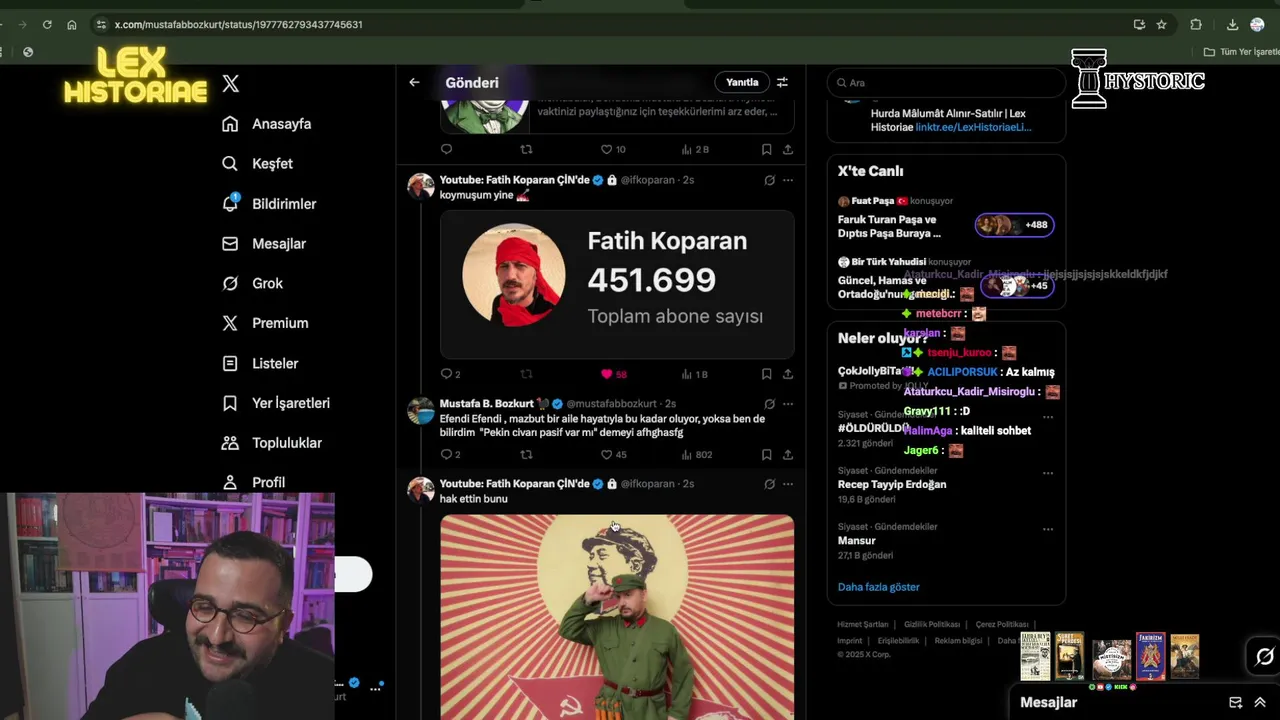Open Mustafa B. Bozkurt's profile name link
1280x720 pixels.
tap(487, 404)
